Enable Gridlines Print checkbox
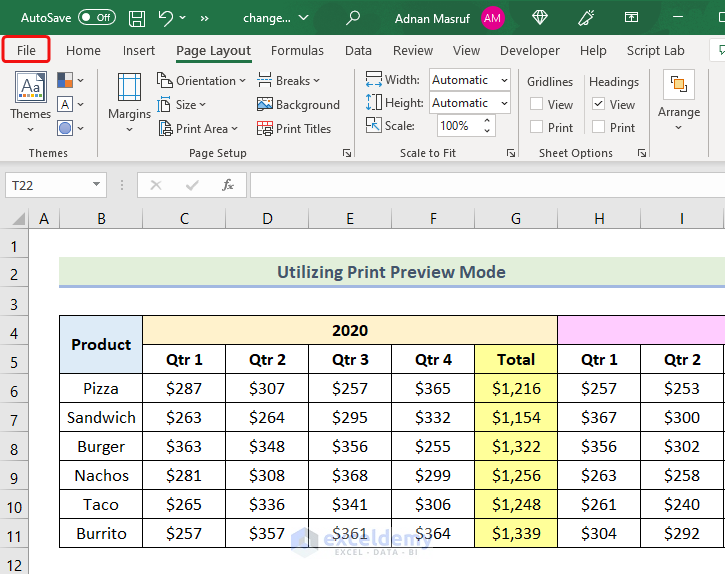The width and height of the screenshot is (725, 574). [537, 127]
